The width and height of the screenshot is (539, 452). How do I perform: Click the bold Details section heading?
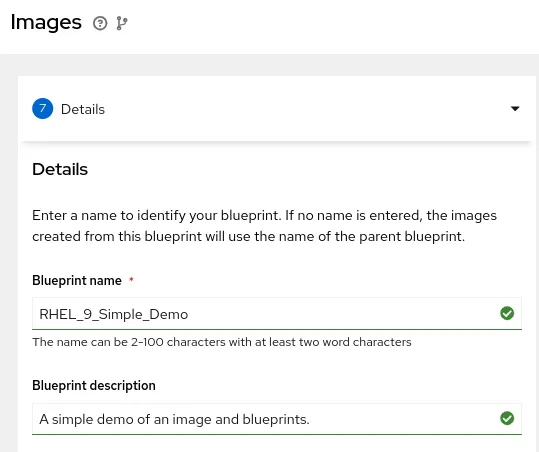(60, 169)
